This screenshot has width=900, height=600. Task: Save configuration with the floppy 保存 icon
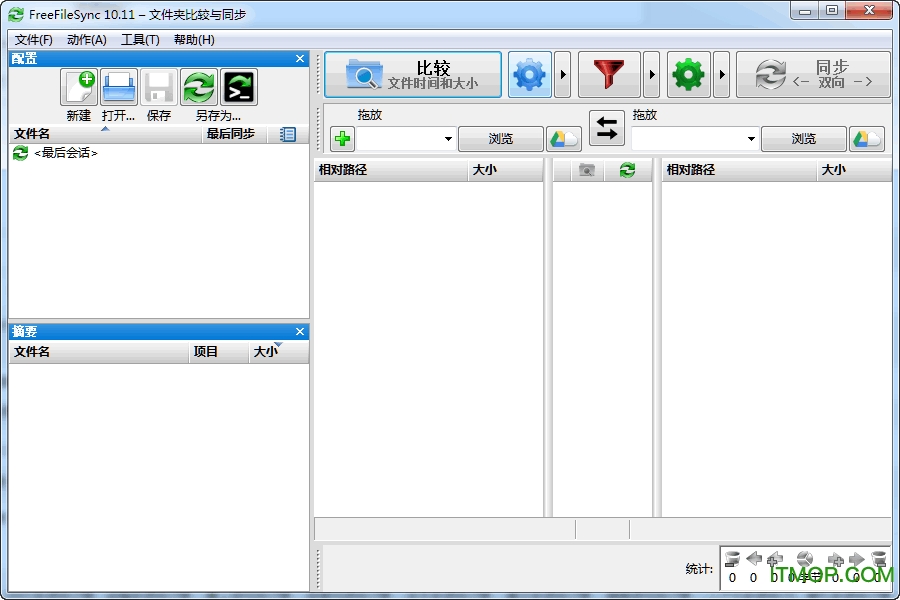[x=158, y=87]
